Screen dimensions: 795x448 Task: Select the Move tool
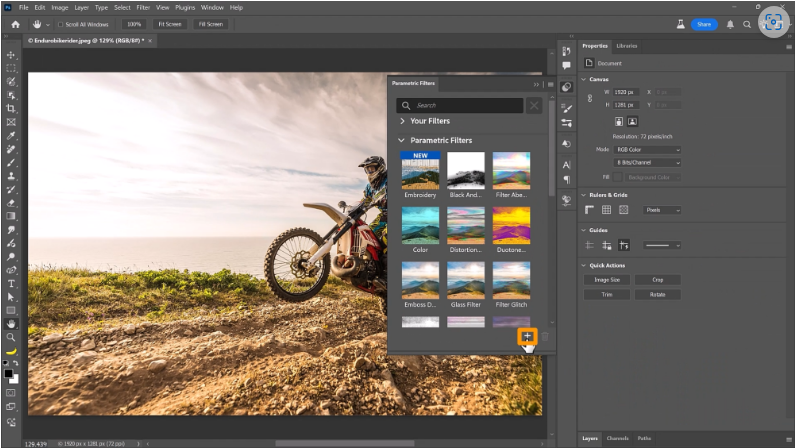click(x=11, y=55)
